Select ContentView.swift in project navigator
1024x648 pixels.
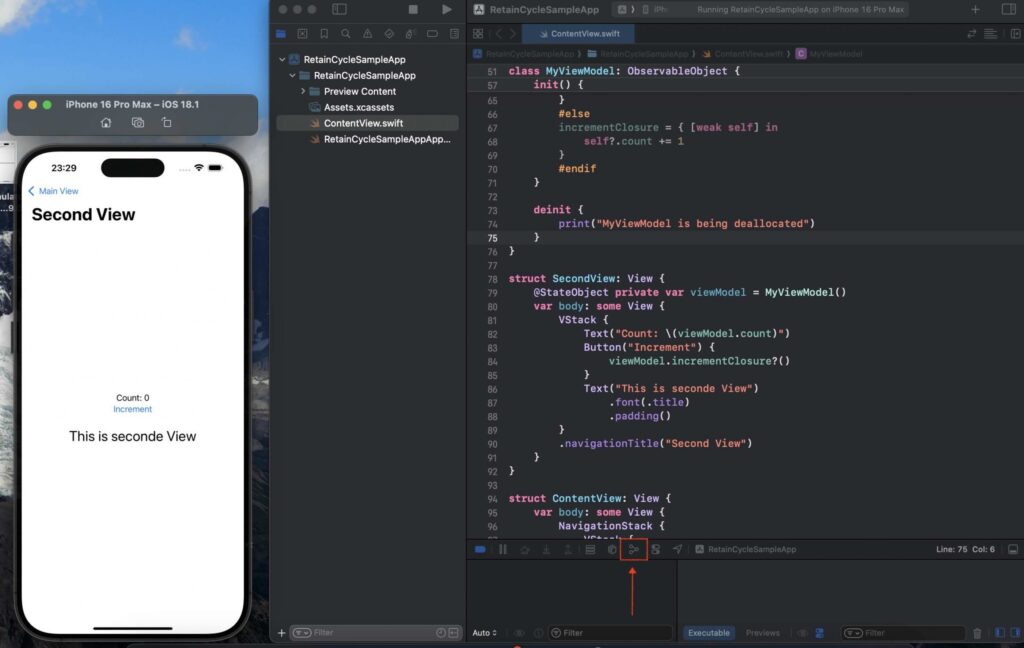368,123
